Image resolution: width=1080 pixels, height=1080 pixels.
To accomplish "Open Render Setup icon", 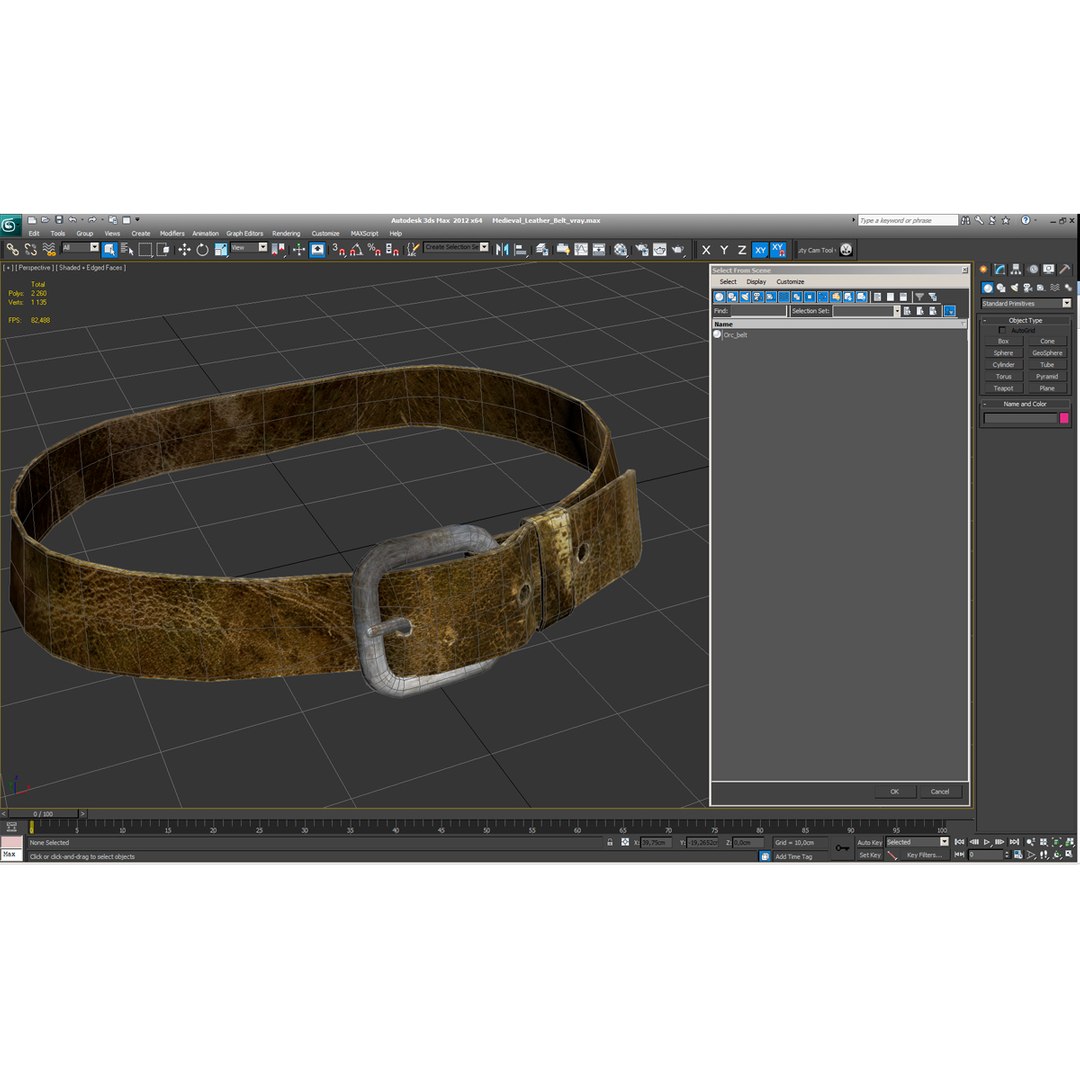I will (641, 249).
